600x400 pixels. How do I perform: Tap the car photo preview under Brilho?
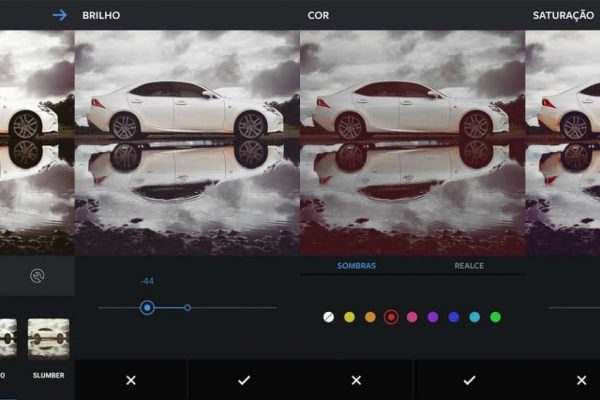[x=187, y=142]
